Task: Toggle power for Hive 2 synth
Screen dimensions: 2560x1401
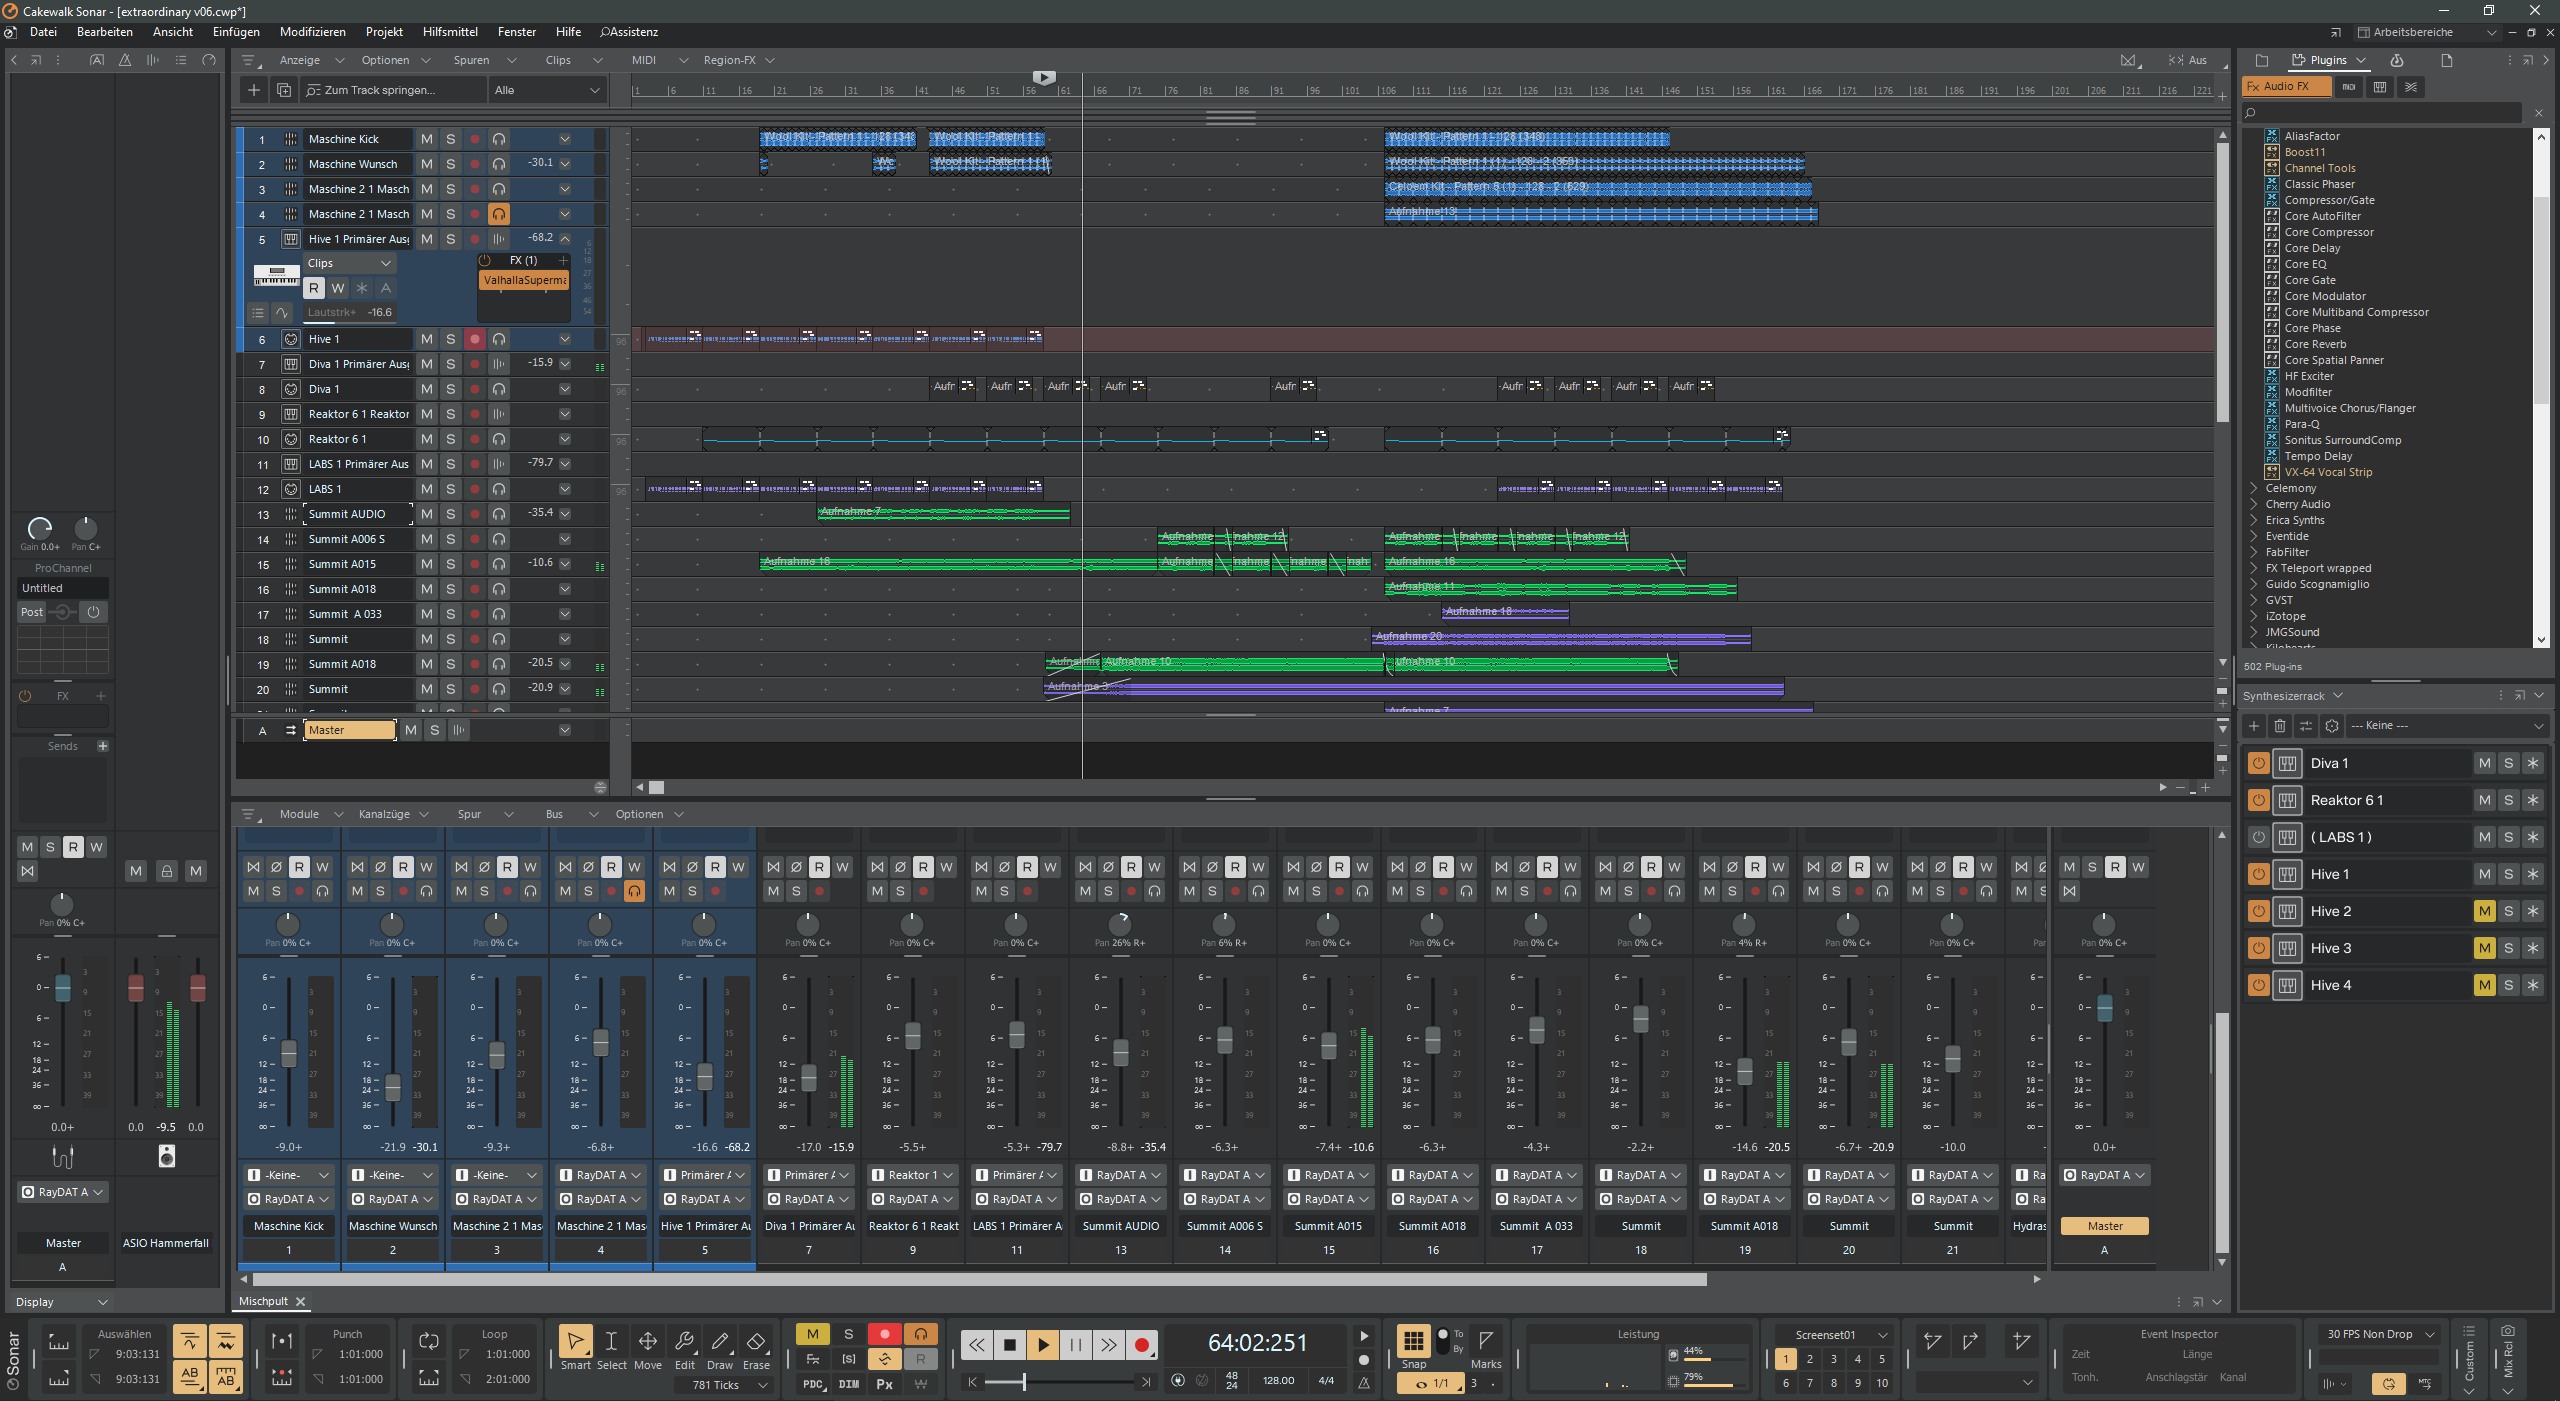Action: 2258,911
